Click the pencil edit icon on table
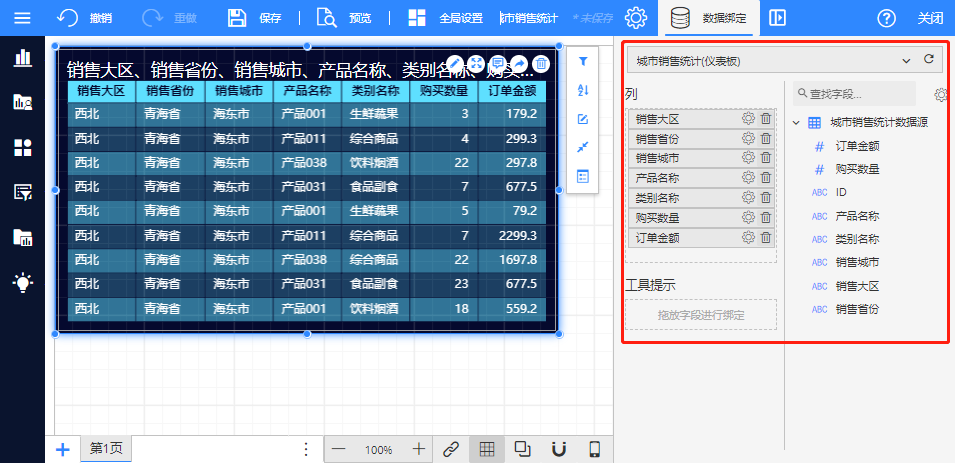The height and width of the screenshot is (463, 955). (454, 64)
